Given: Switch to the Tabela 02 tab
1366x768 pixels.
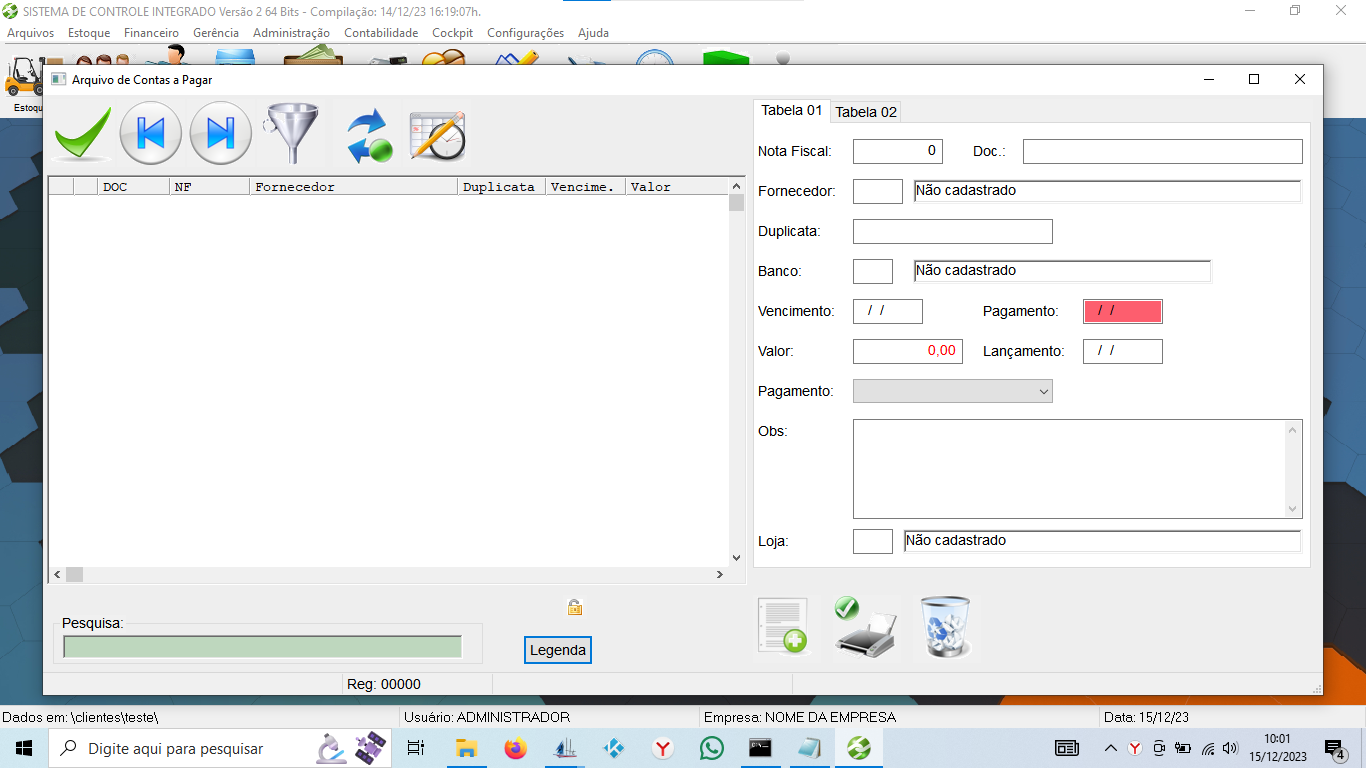Looking at the screenshot, I should coord(866,112).
